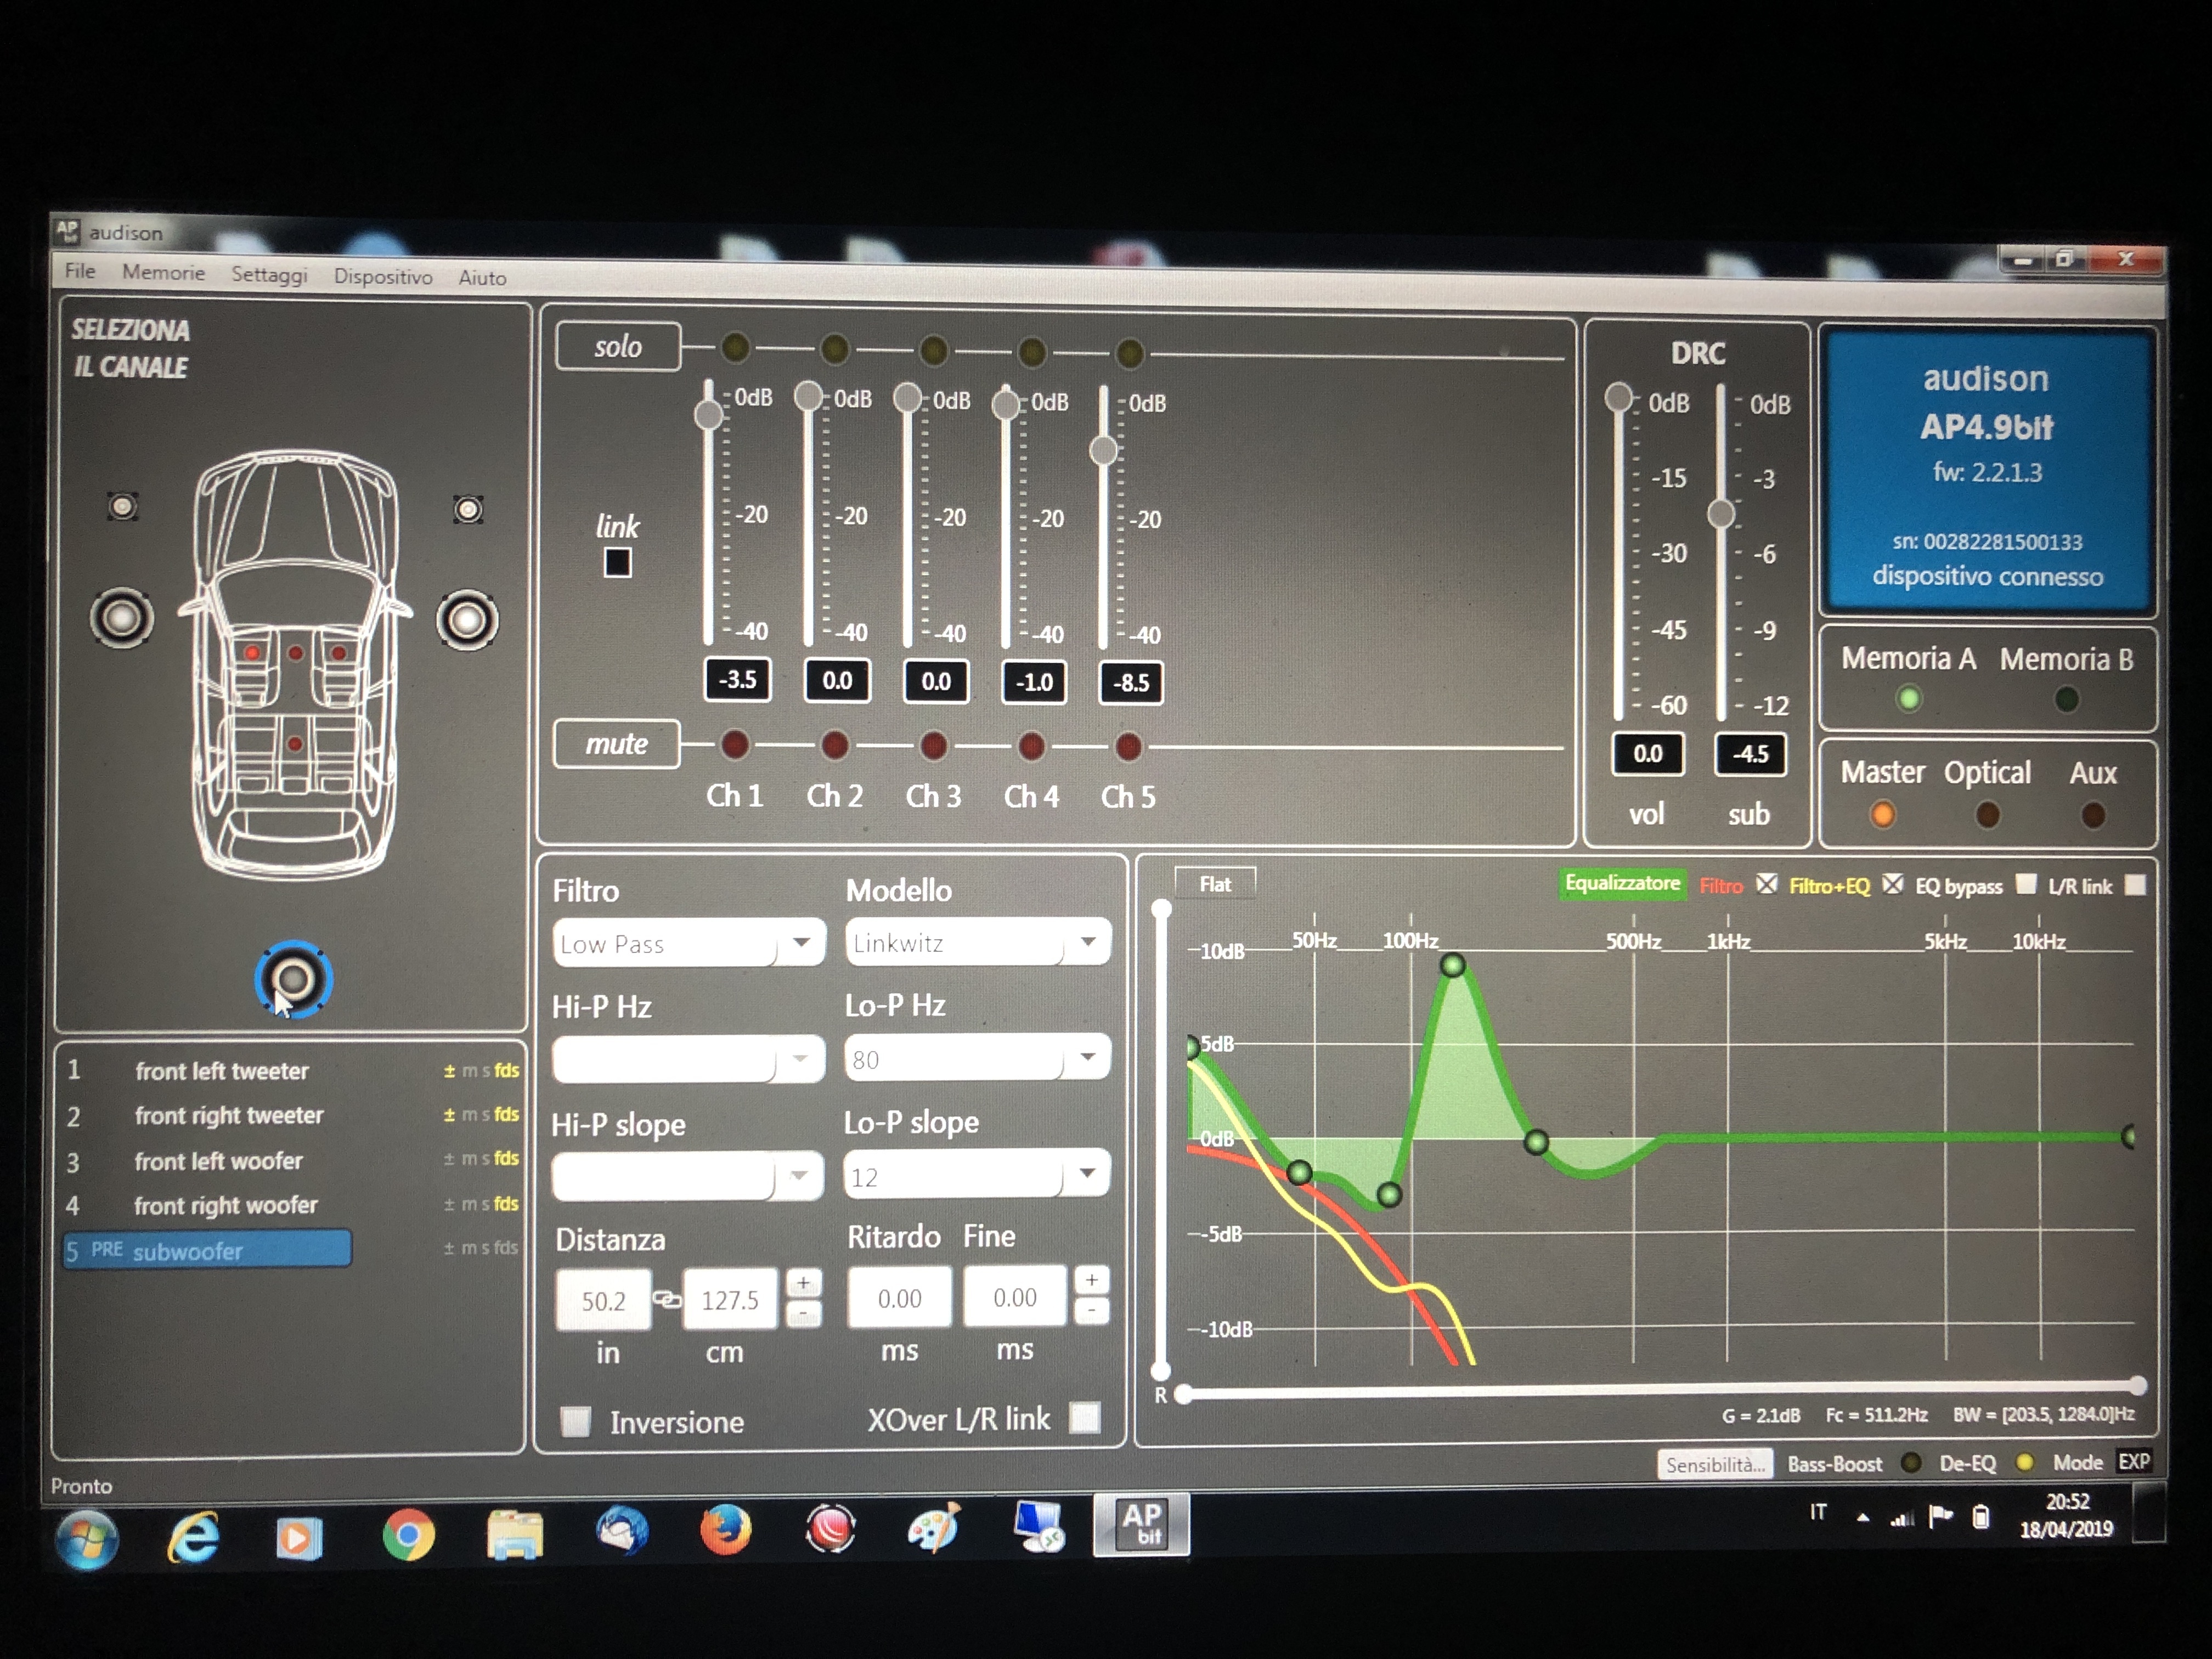This screenshot has height=1659, width=2212.
Task: Click the remote desktop computer taskbar icon
Action: pyautogui.click(x=1038, y=1526)
